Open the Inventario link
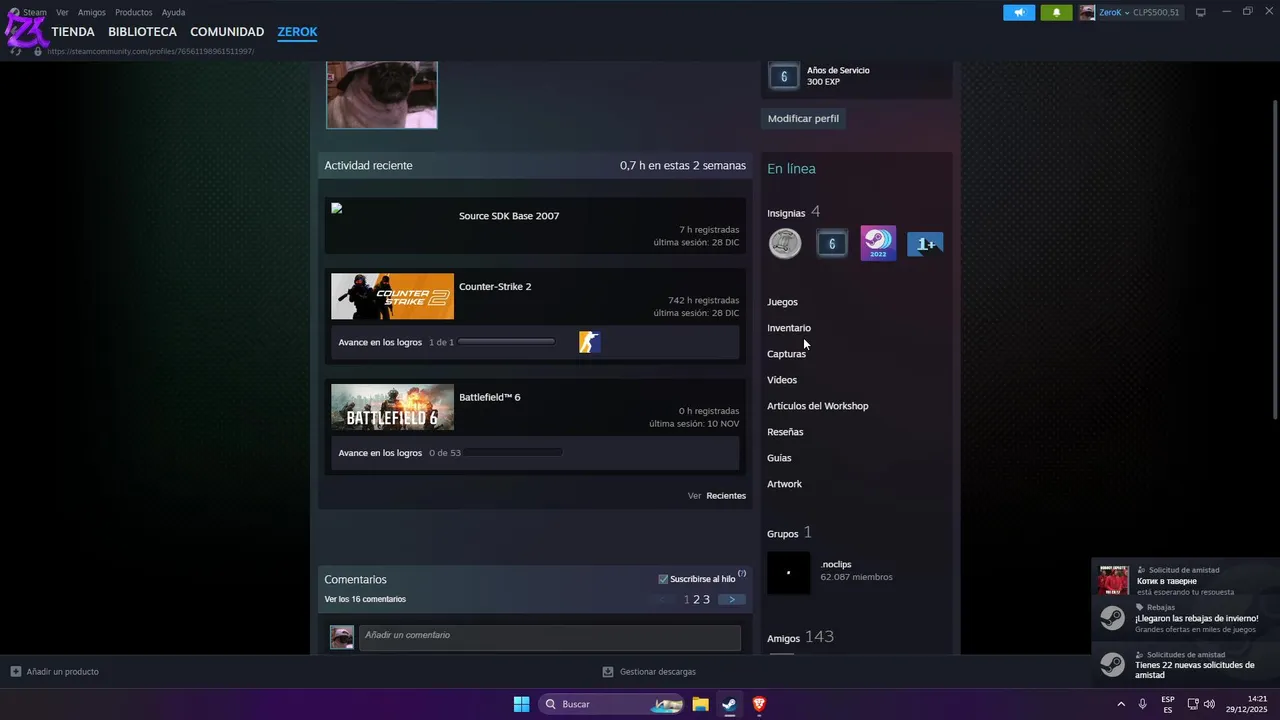 pyautogui.click(x=789, y=328)
